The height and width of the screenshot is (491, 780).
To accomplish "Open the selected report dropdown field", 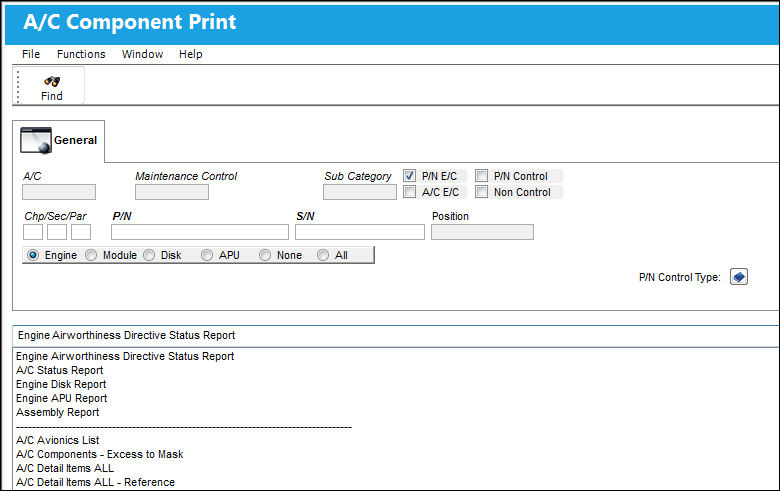I will [x=396, y=336].
